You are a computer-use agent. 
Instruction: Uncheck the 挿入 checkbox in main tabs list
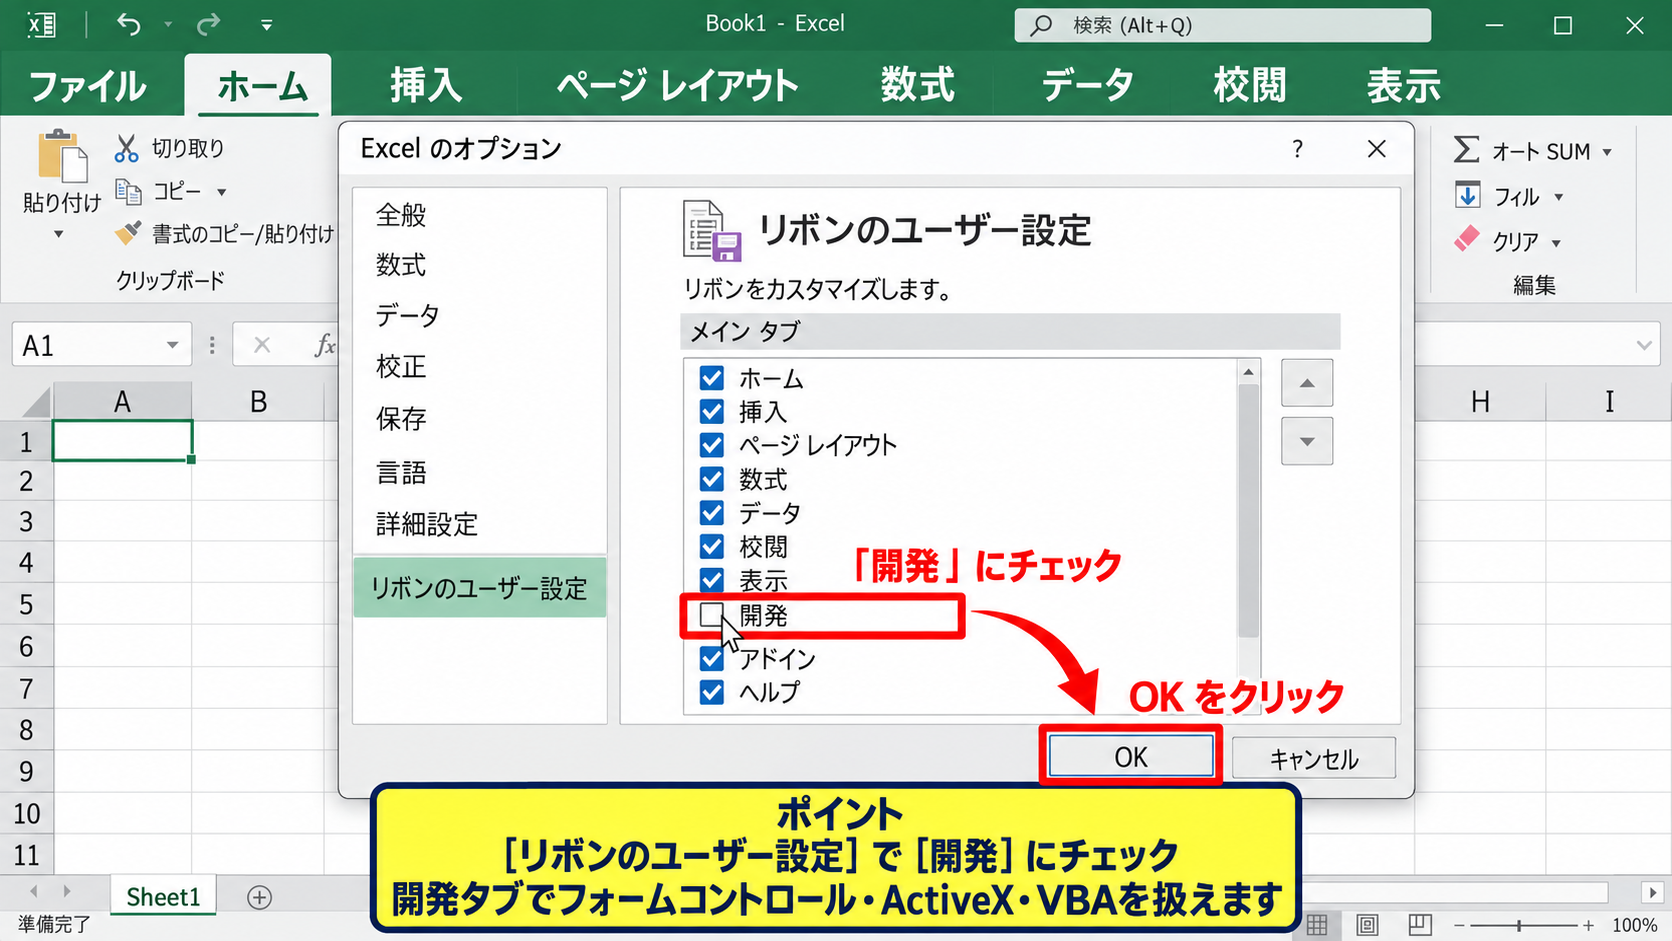tap(712, 411)
